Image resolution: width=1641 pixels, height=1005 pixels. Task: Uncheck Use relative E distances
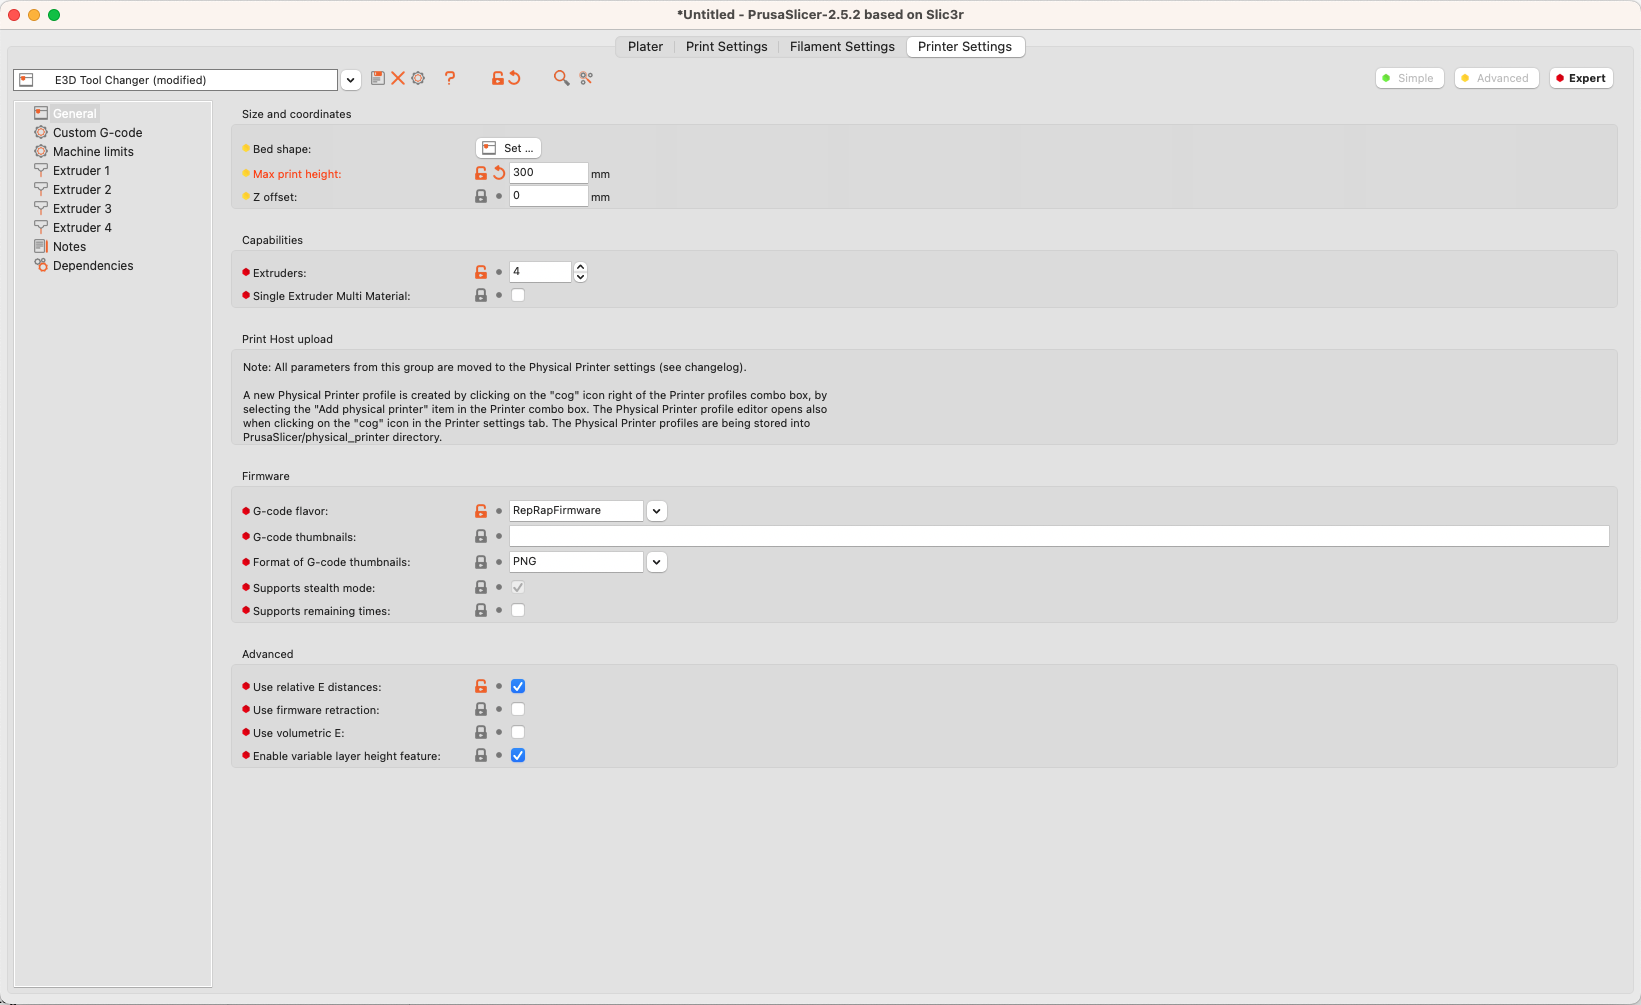(518, 686)
